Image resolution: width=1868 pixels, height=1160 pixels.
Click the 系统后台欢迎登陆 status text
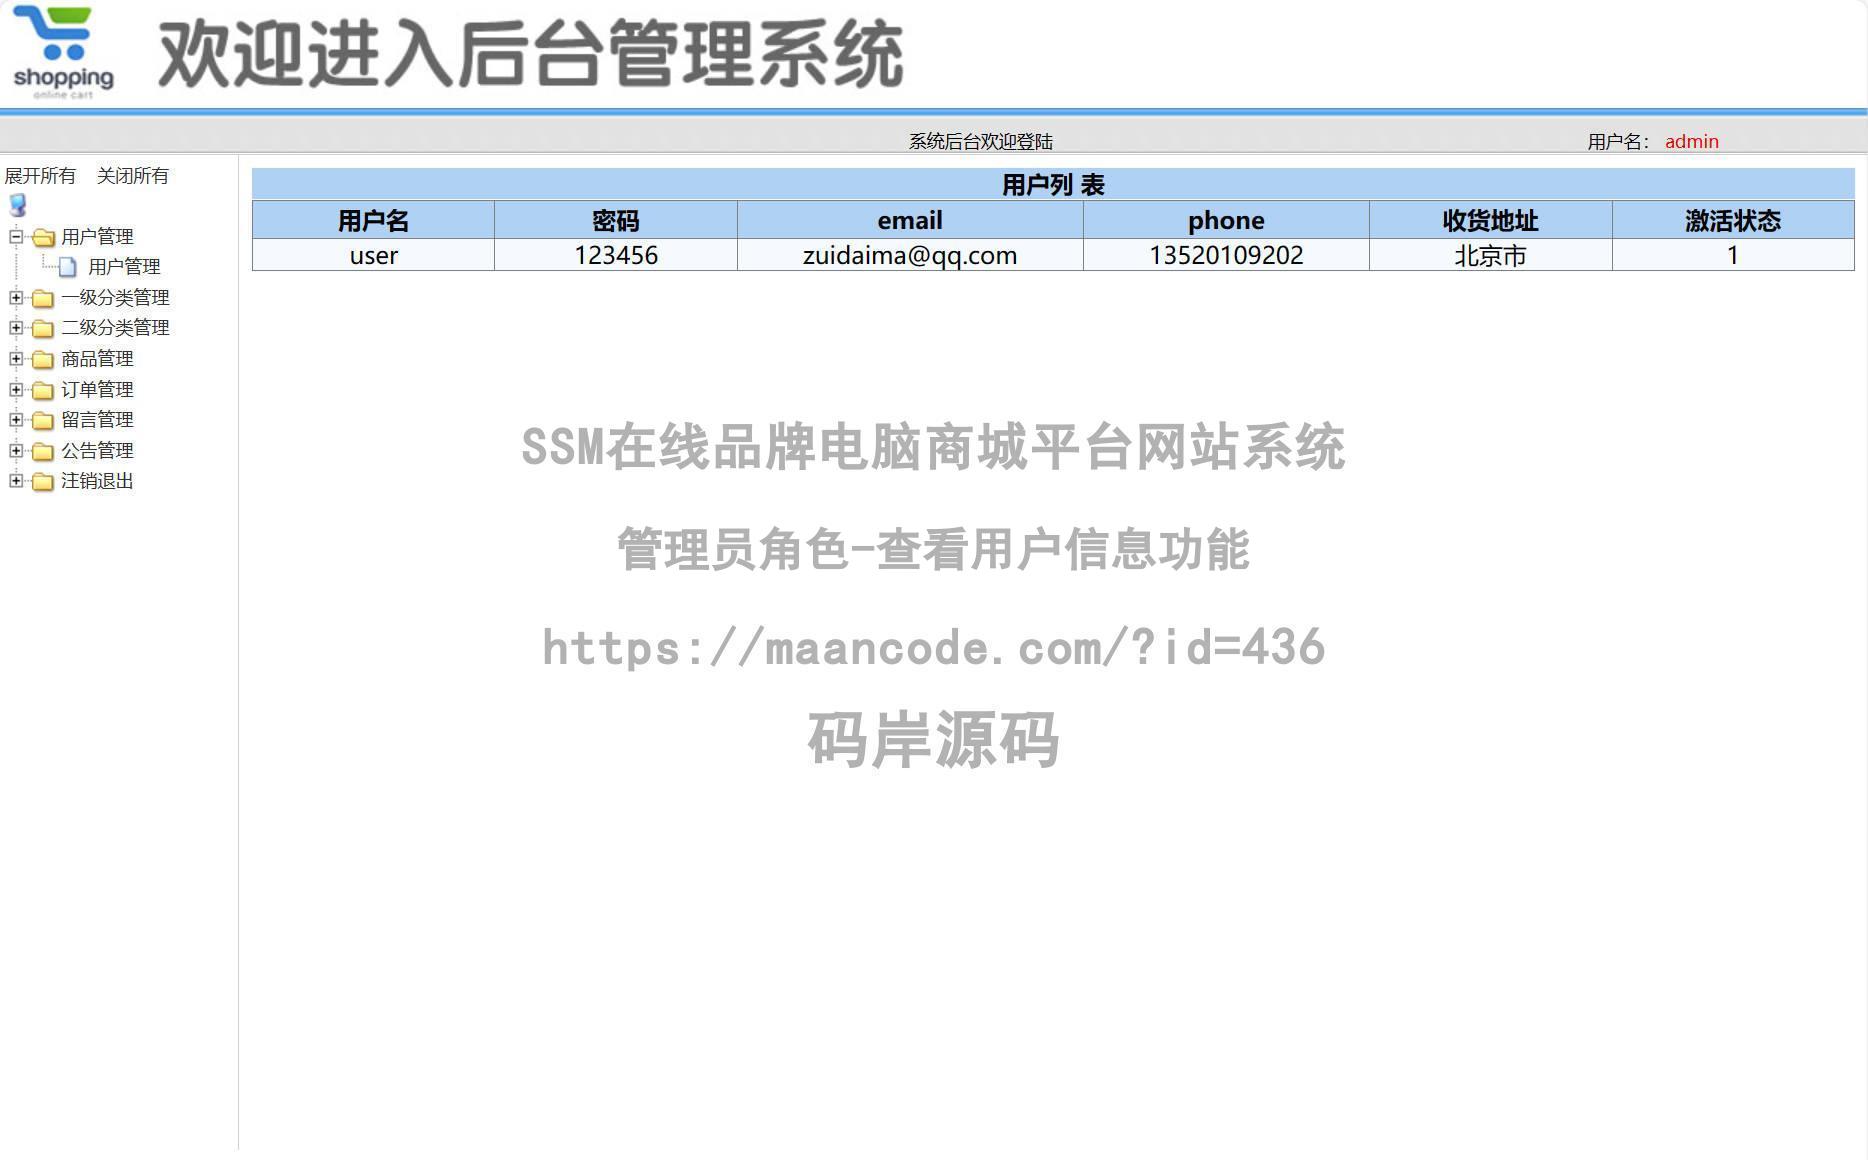point(980,142)
